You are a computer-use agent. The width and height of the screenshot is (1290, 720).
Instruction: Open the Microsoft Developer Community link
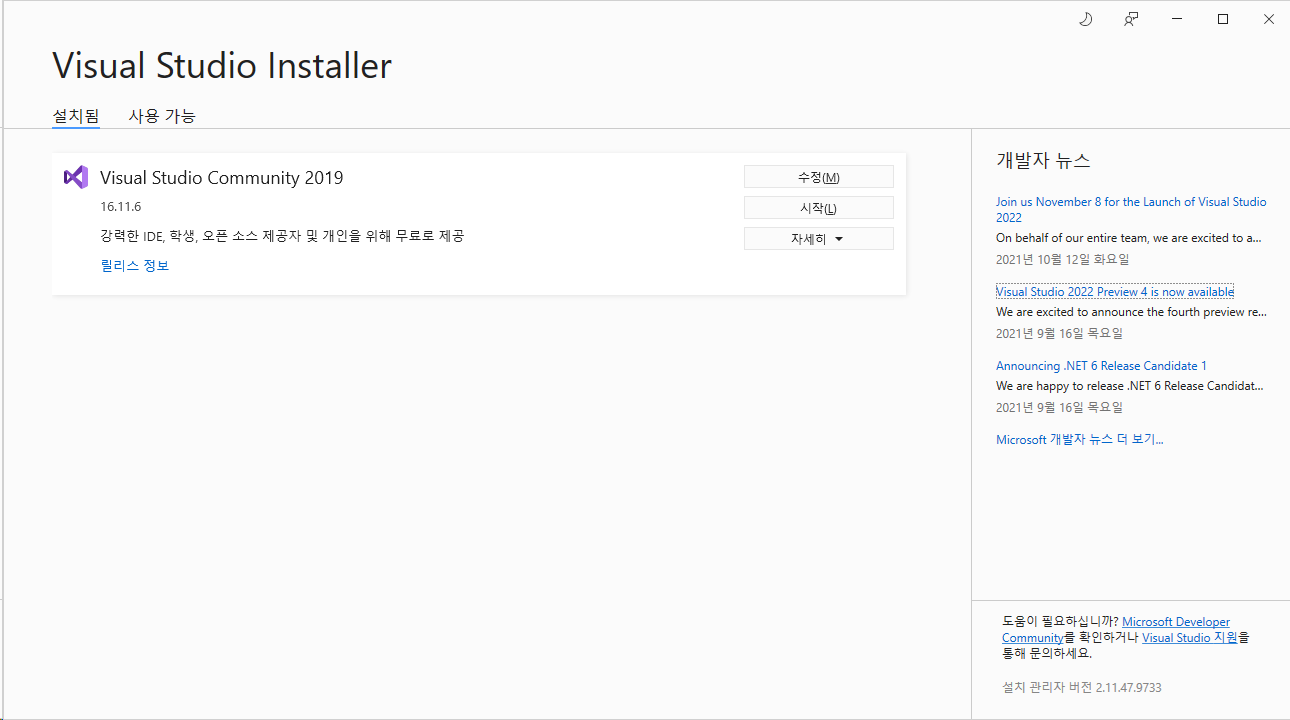tap(1116, 630)
